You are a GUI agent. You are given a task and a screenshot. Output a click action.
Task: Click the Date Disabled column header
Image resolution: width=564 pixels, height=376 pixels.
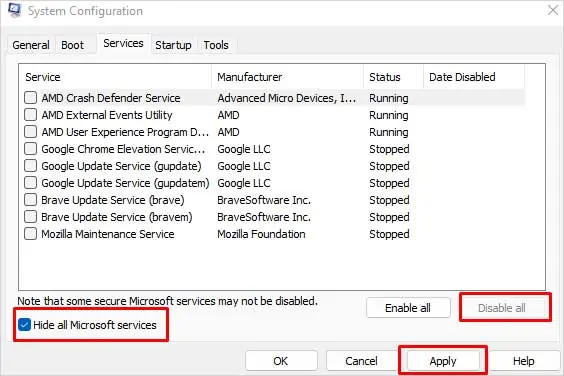[x=474, y=77]
